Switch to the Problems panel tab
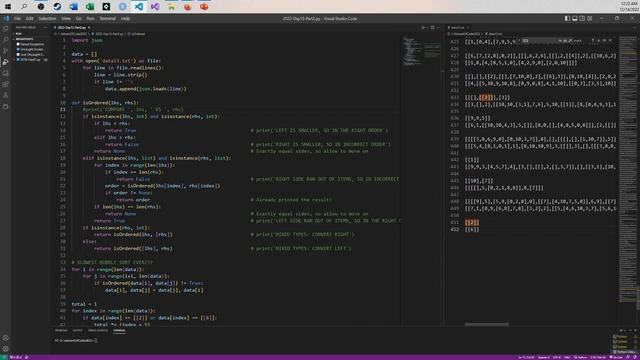 click(61, 331)
